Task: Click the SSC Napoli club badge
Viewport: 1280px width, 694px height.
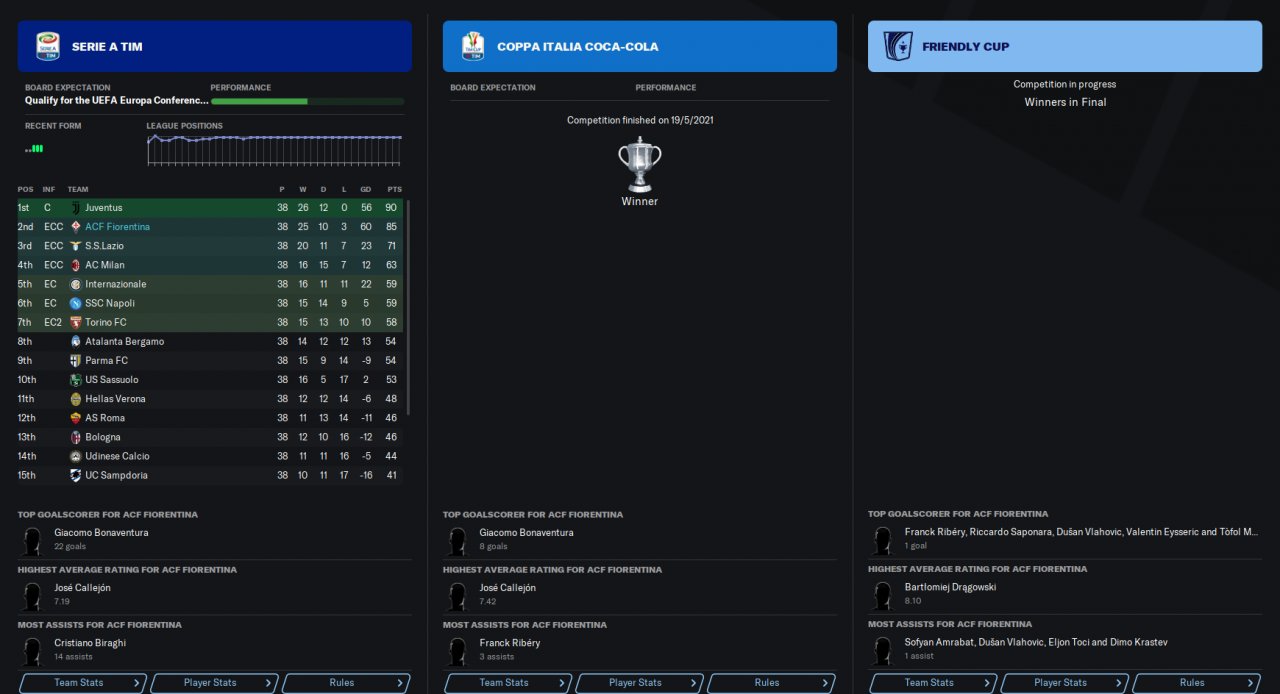Action: 75,303
